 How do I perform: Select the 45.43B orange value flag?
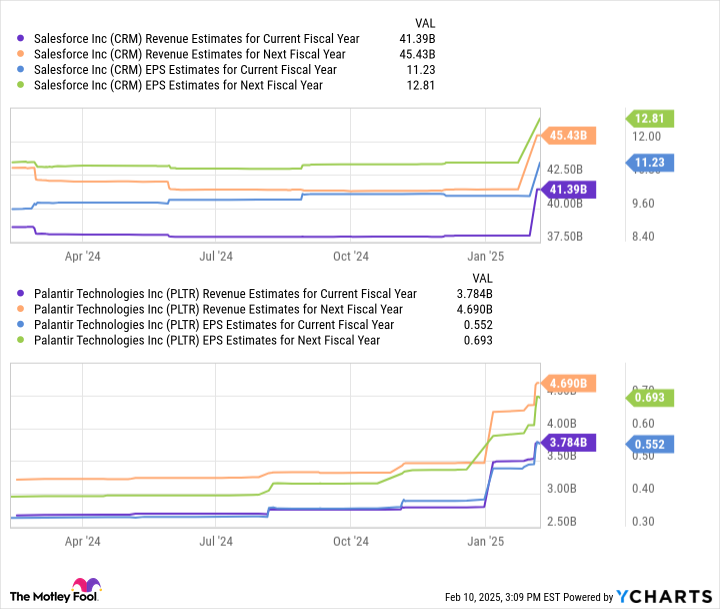pos(568,135)
